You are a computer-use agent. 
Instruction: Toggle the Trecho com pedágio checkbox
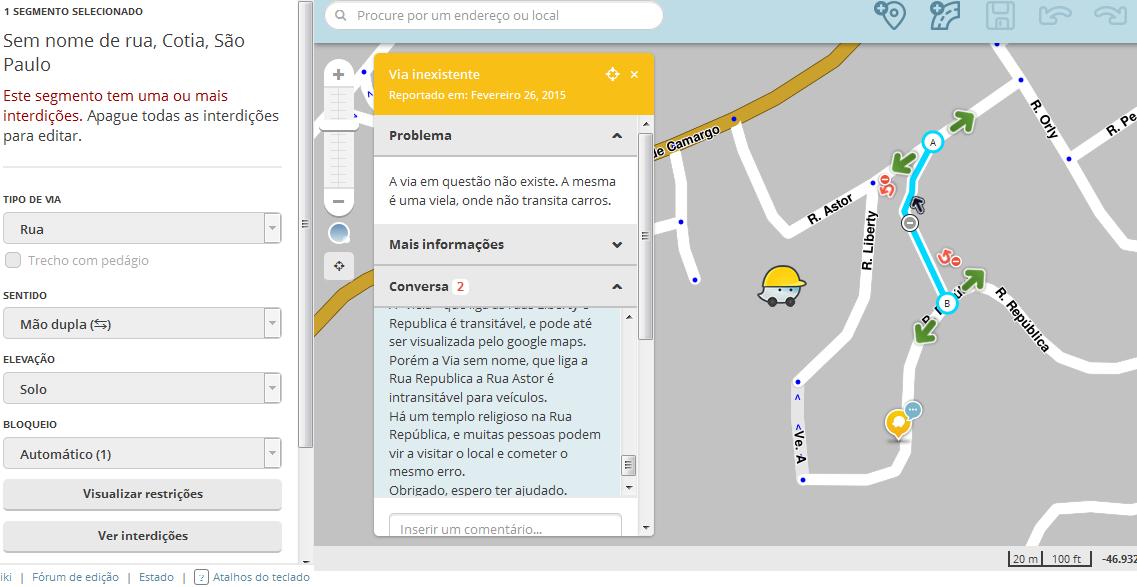[x=12, y=260]
